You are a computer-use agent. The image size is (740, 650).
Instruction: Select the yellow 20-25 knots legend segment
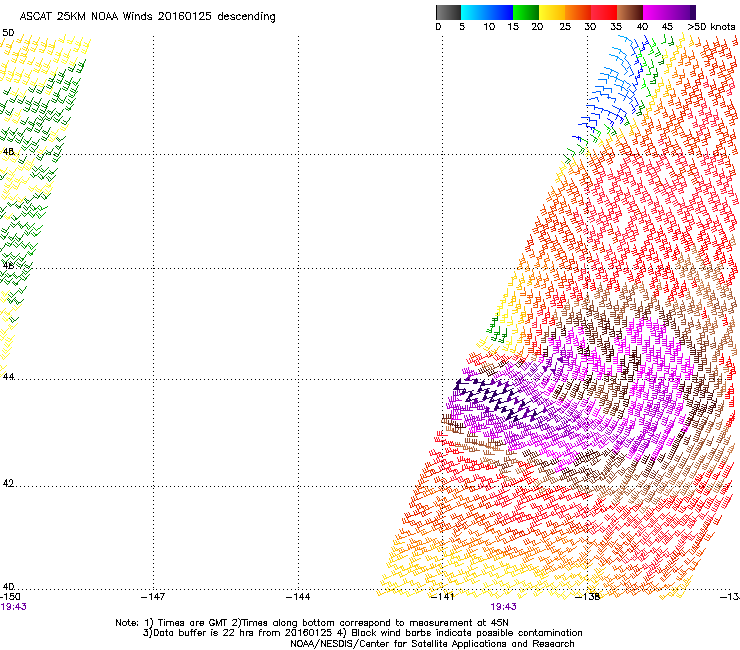552,12
